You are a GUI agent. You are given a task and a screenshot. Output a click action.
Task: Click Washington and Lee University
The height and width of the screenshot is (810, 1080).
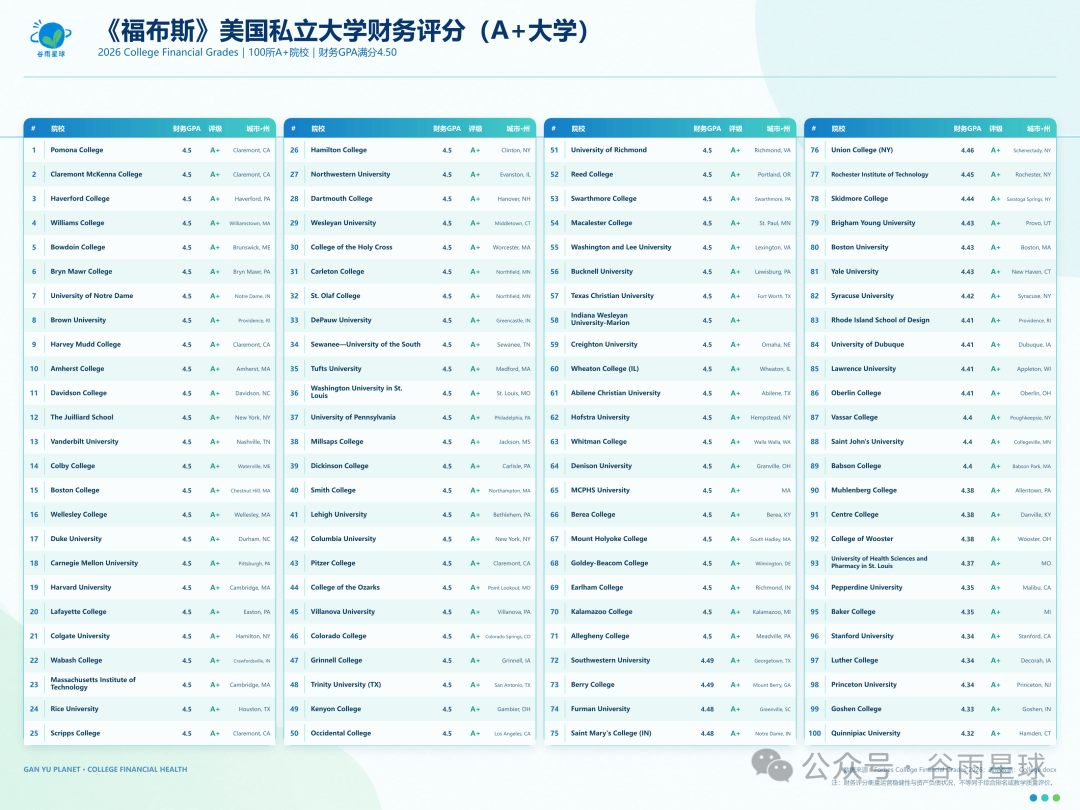pyautogui.click(x=621, y=247)
